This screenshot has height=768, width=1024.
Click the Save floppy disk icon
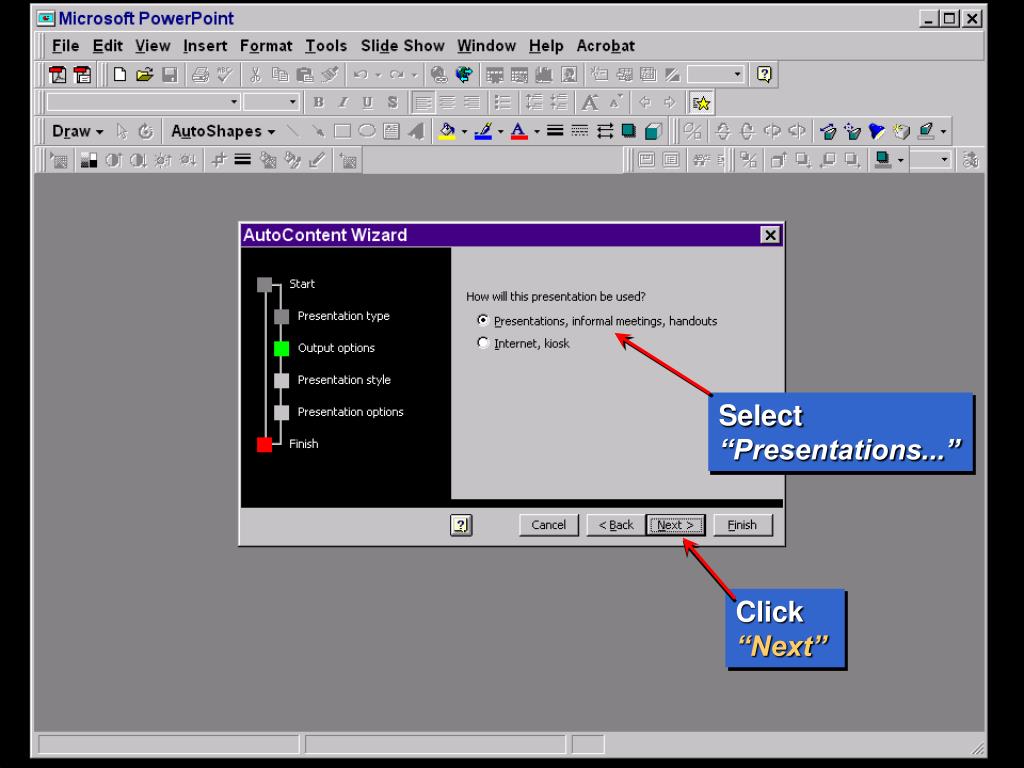coord(170,74)
